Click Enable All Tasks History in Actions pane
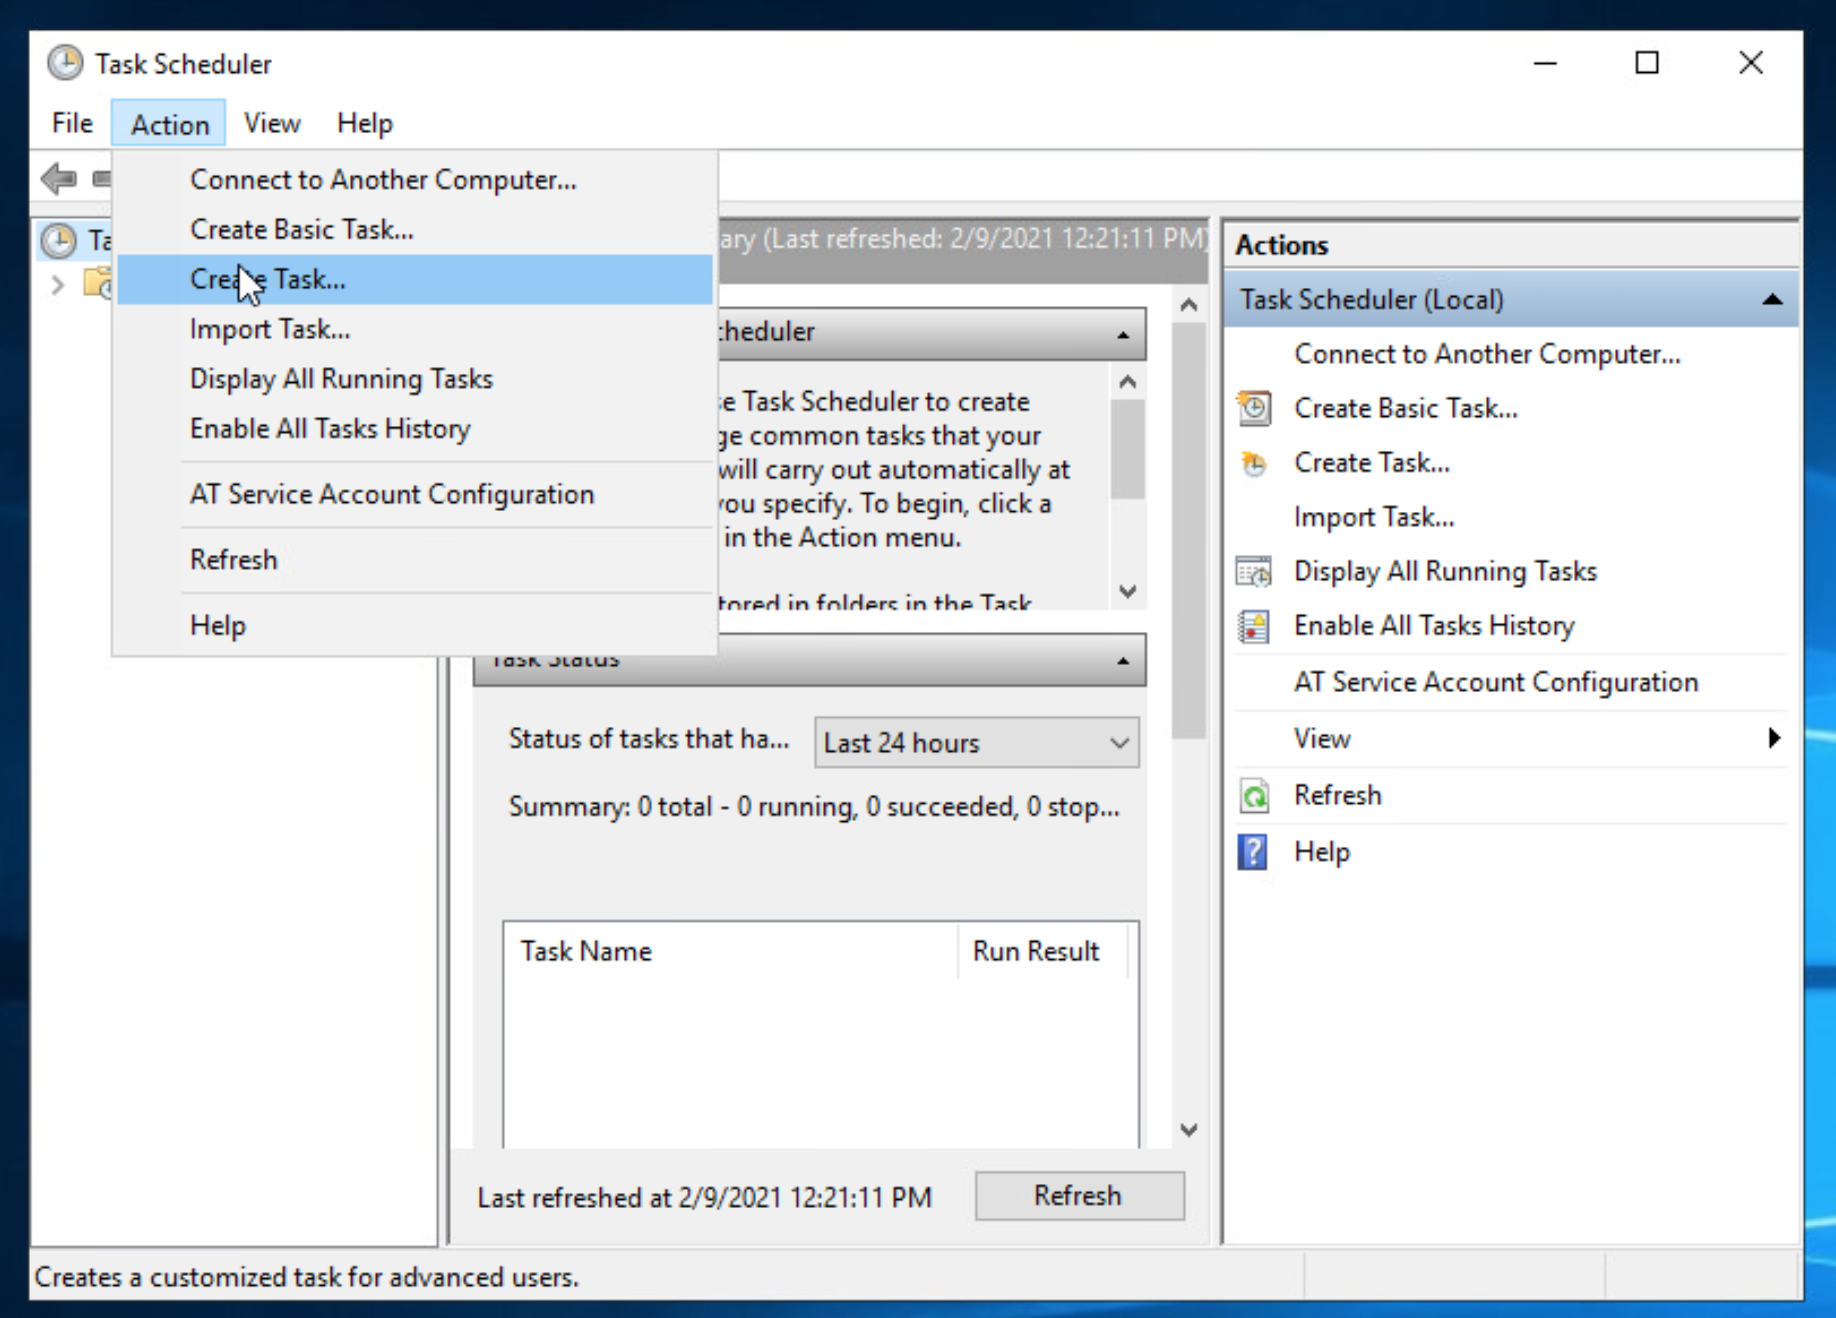Viewport: 1836px width, 1318px height. pos(1434,626)
